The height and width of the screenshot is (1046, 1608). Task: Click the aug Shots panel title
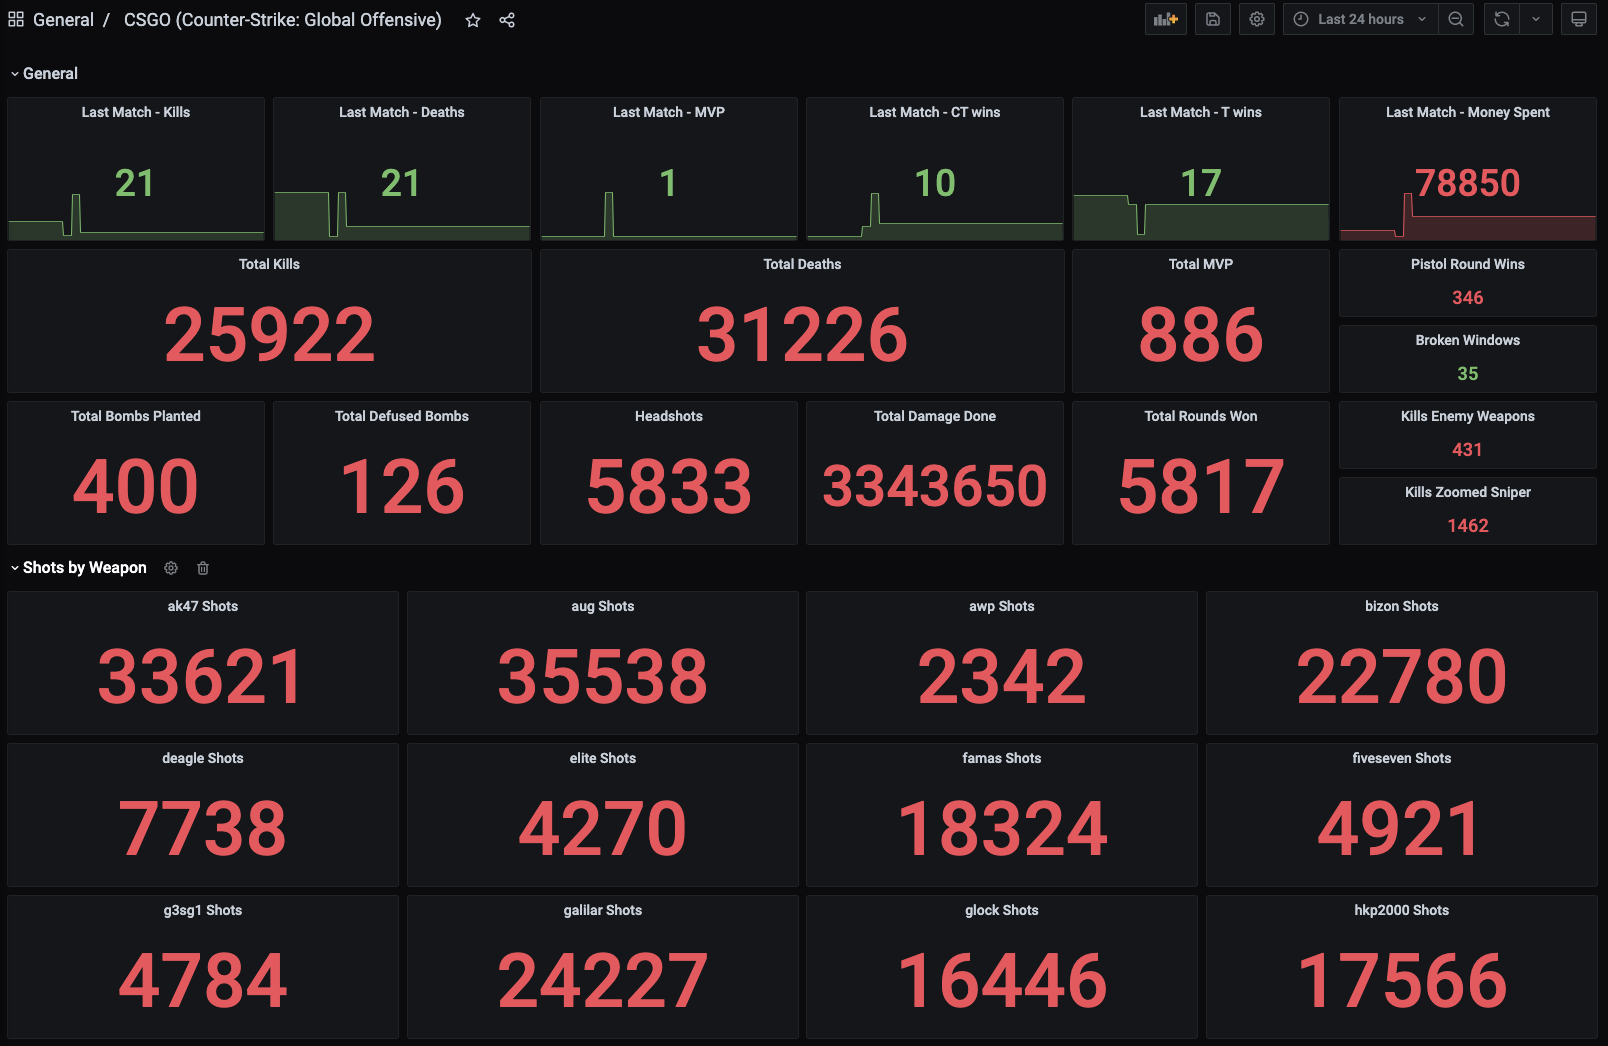603,606
